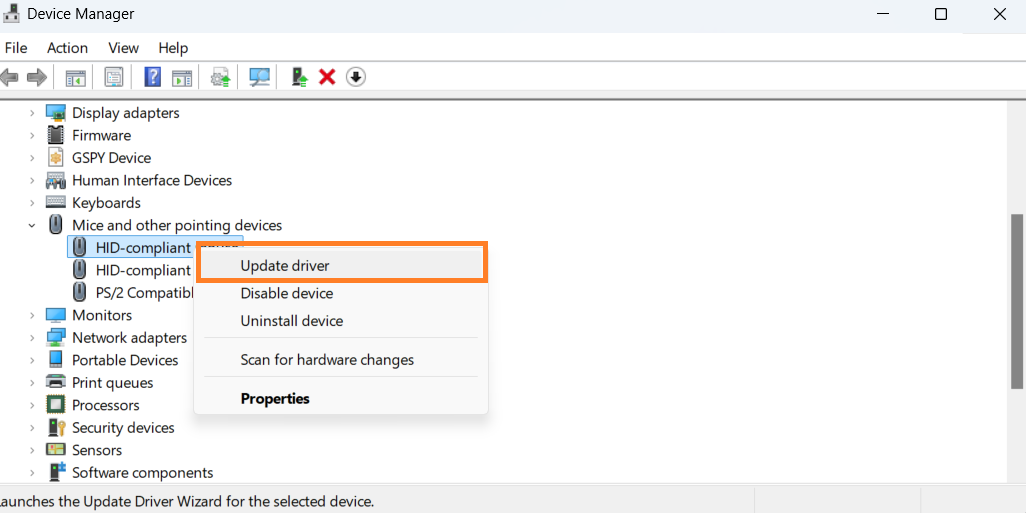Image resolution: width=1026 pixels, height=513 pixels.
Task: Click the GSPY Device icon
Action: tap(56, 158)
